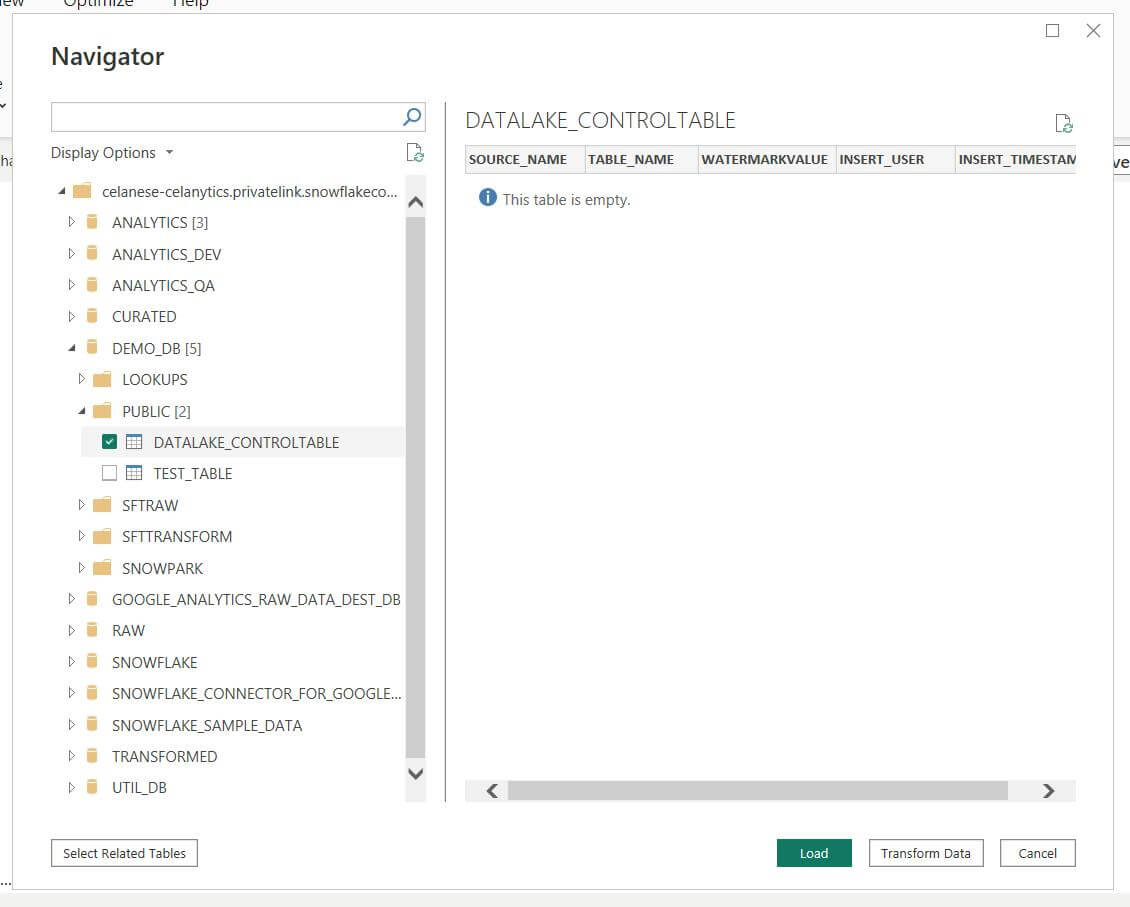Click the SNOWPARK folder icon
The height and width of the screenshot is (907, 1130).
coord(102,568)
